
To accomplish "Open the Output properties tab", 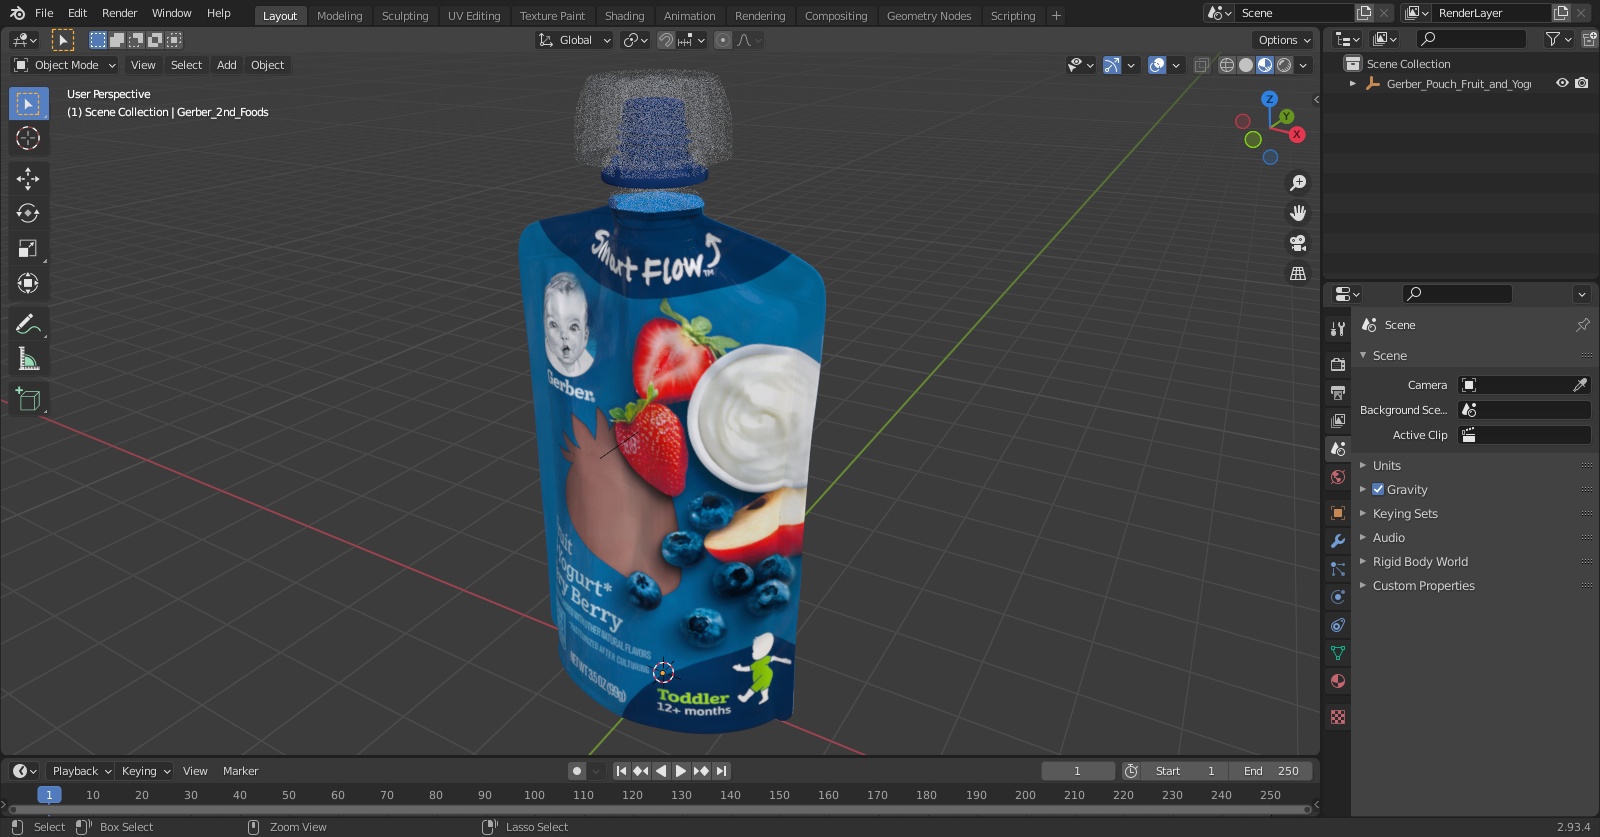I will click(x=1338, y=393).
